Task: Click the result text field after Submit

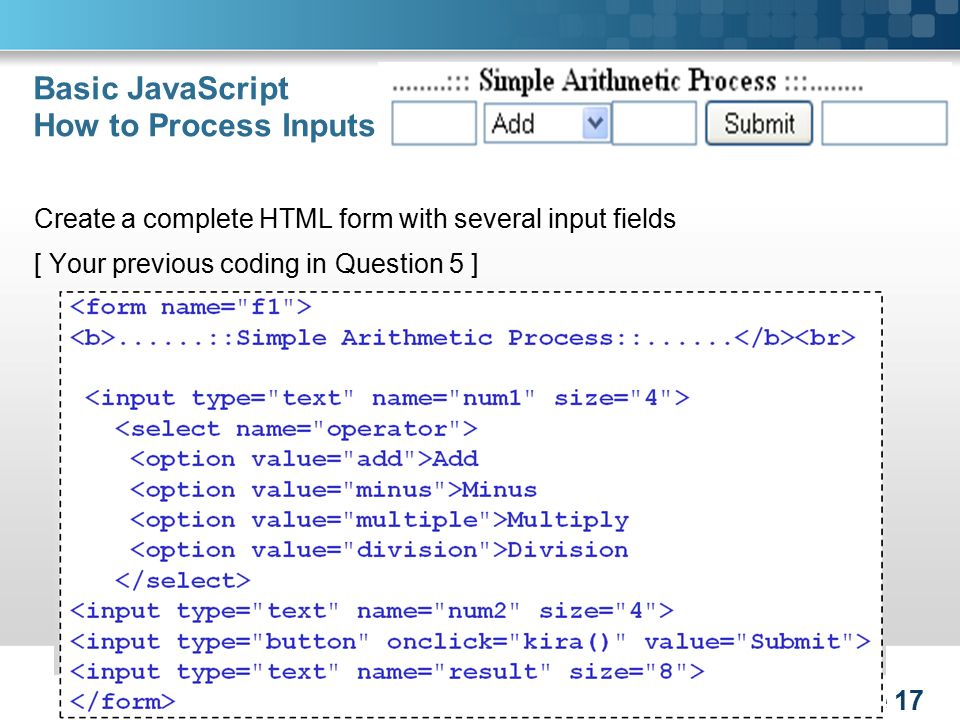Action: 884,123
